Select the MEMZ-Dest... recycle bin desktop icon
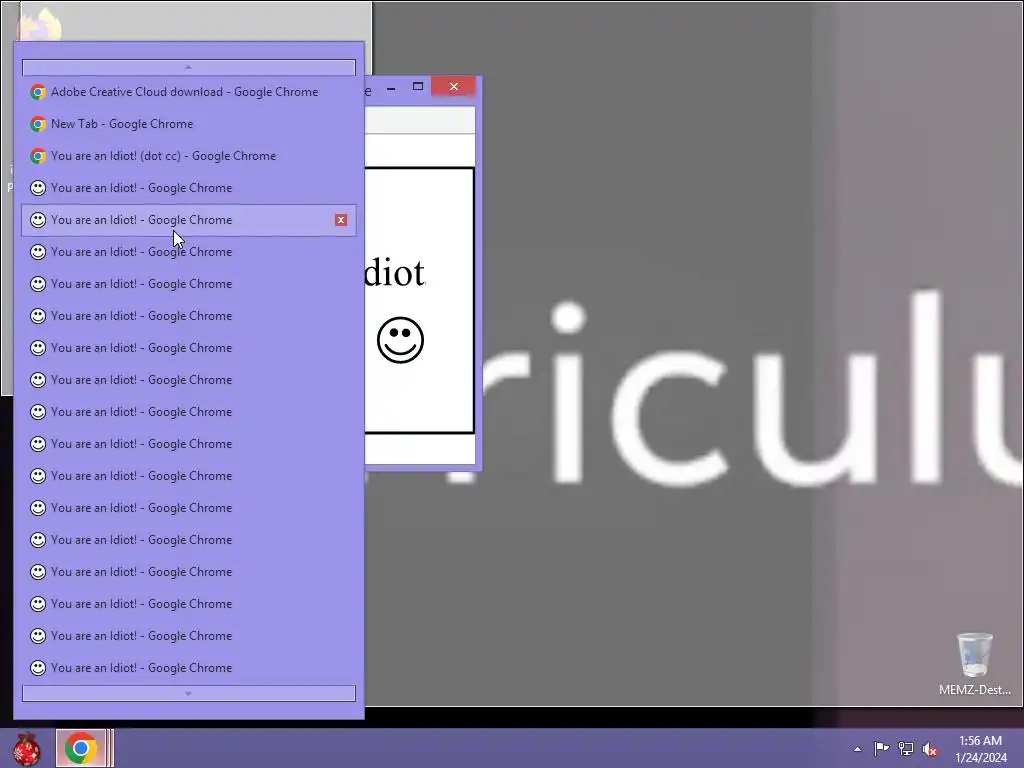This screenshot has height=768, width=1024. [974, 664]
